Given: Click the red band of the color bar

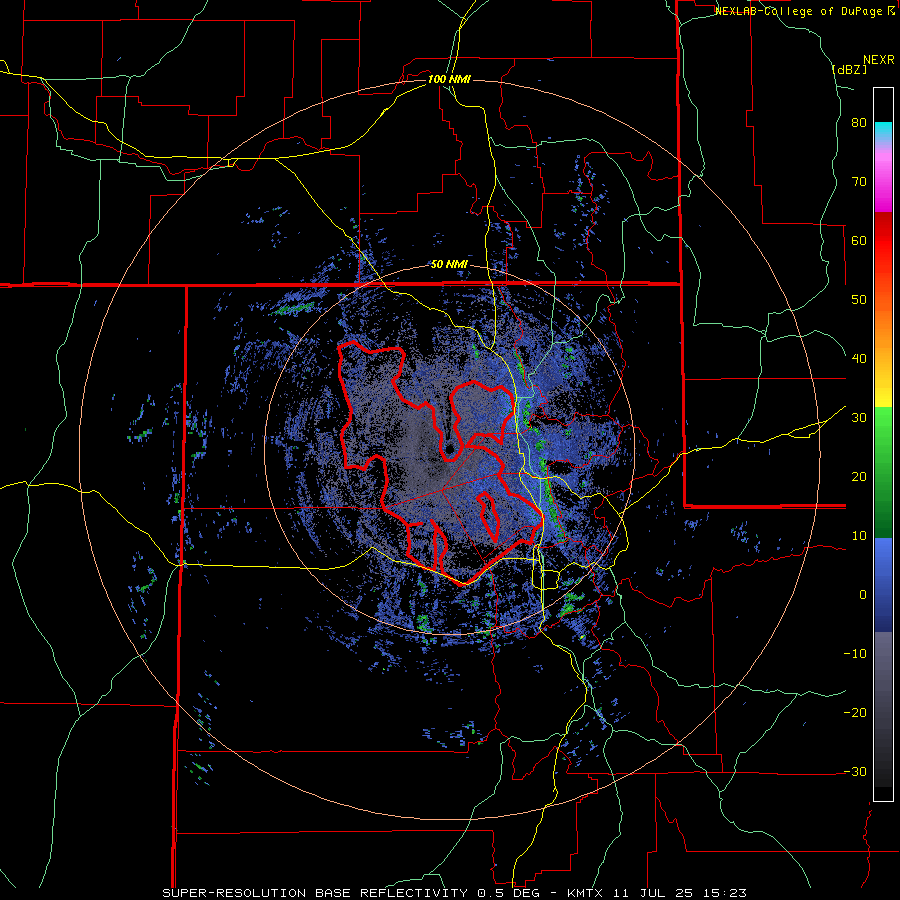Looking at the screenshot, I should (883, 241).
